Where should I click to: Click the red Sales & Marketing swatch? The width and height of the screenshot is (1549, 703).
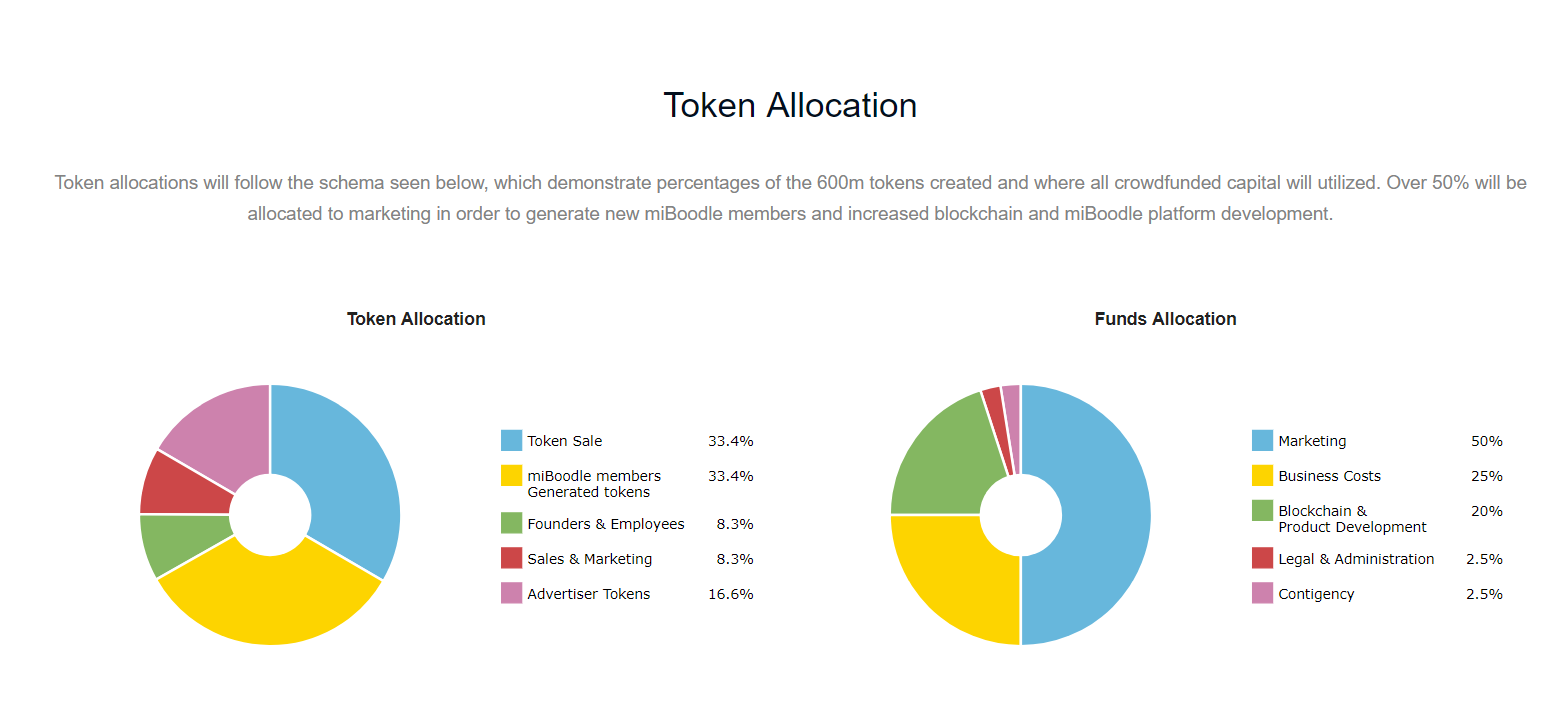pos(511,559)
